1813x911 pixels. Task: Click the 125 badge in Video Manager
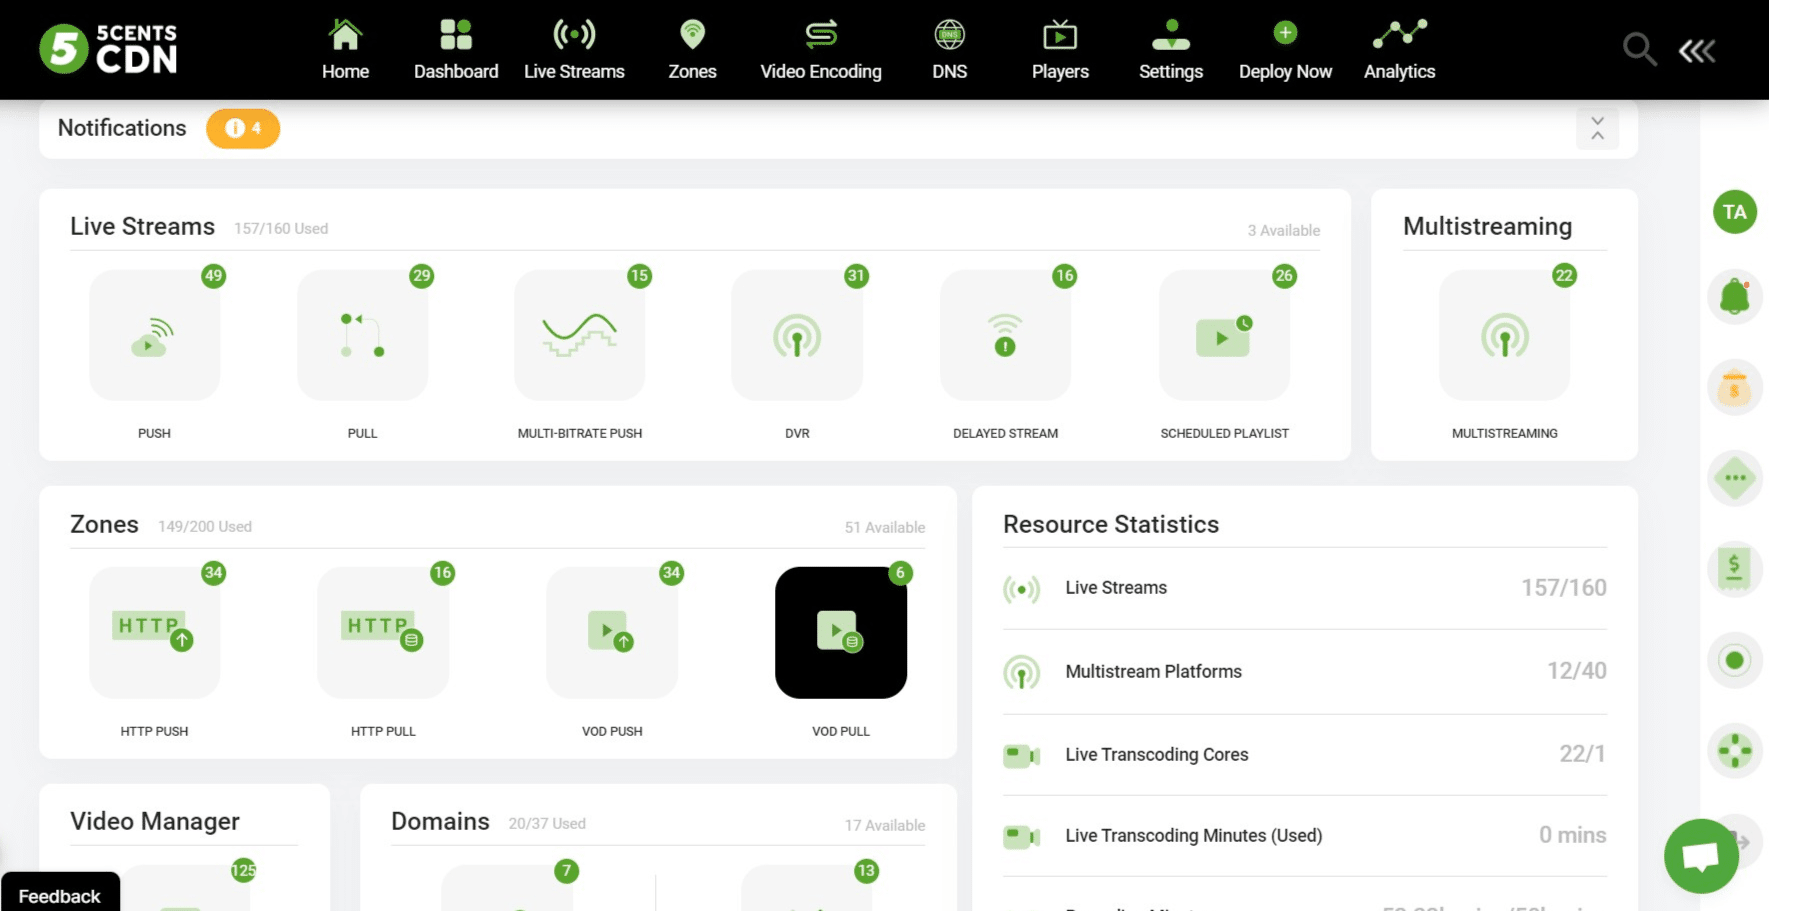tap(243, 871)
